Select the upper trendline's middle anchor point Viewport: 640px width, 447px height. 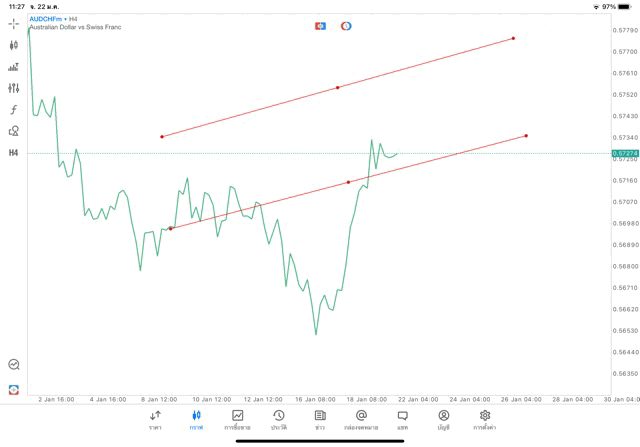337,87
